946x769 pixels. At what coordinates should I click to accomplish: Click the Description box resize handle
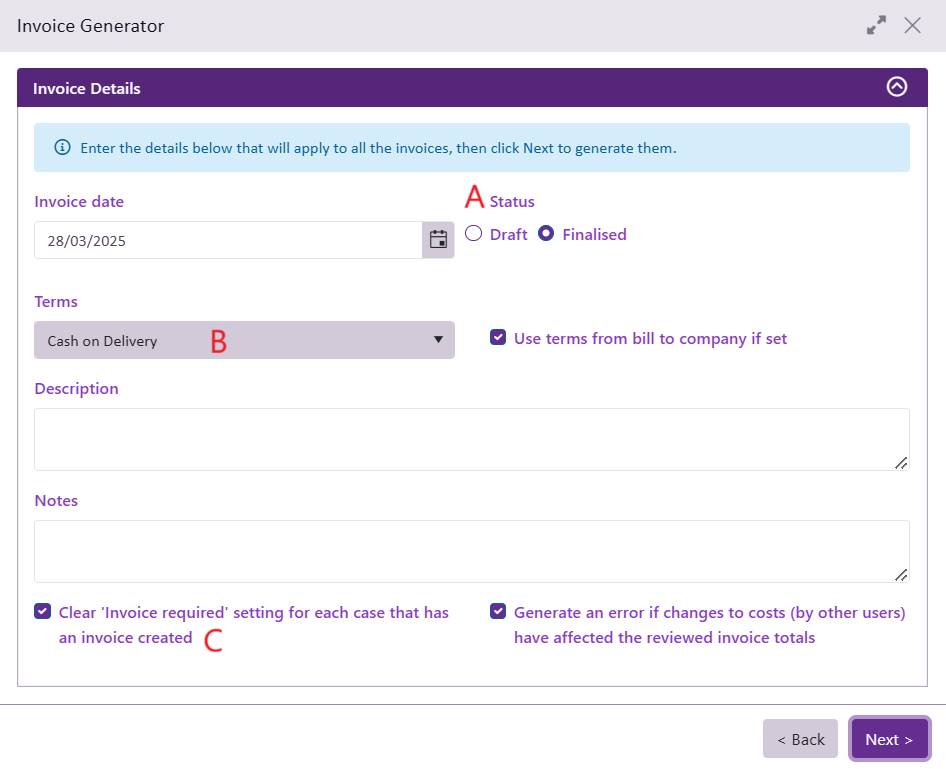tap(901, 463)
